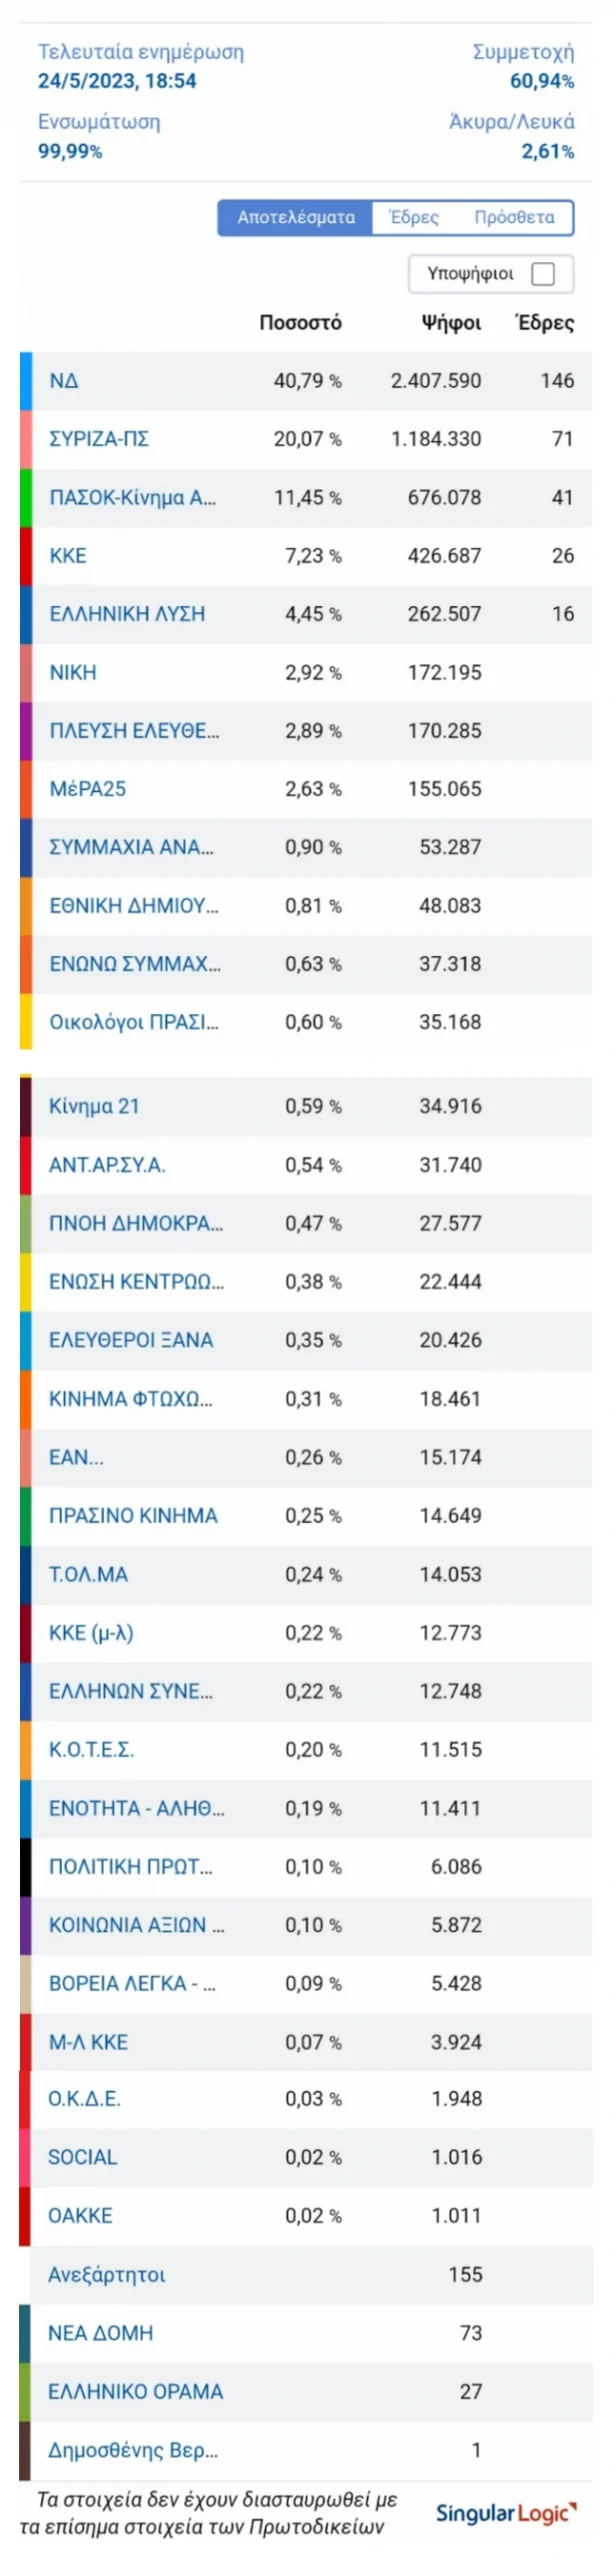This screenshot has width=615, height=2560.
Task: Click the Ποσοστό column header
Action: [x=300, y=323]
